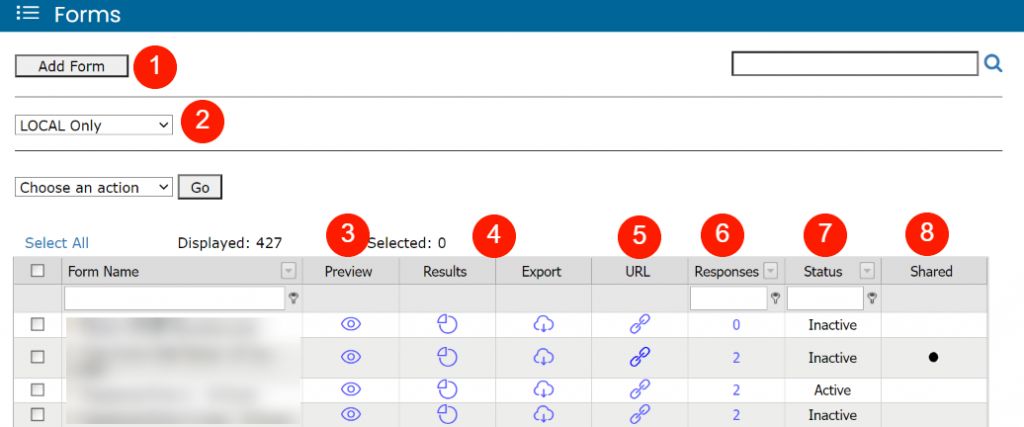Focus the Status filter field
1024x427 pixels.
pos(825,298)
